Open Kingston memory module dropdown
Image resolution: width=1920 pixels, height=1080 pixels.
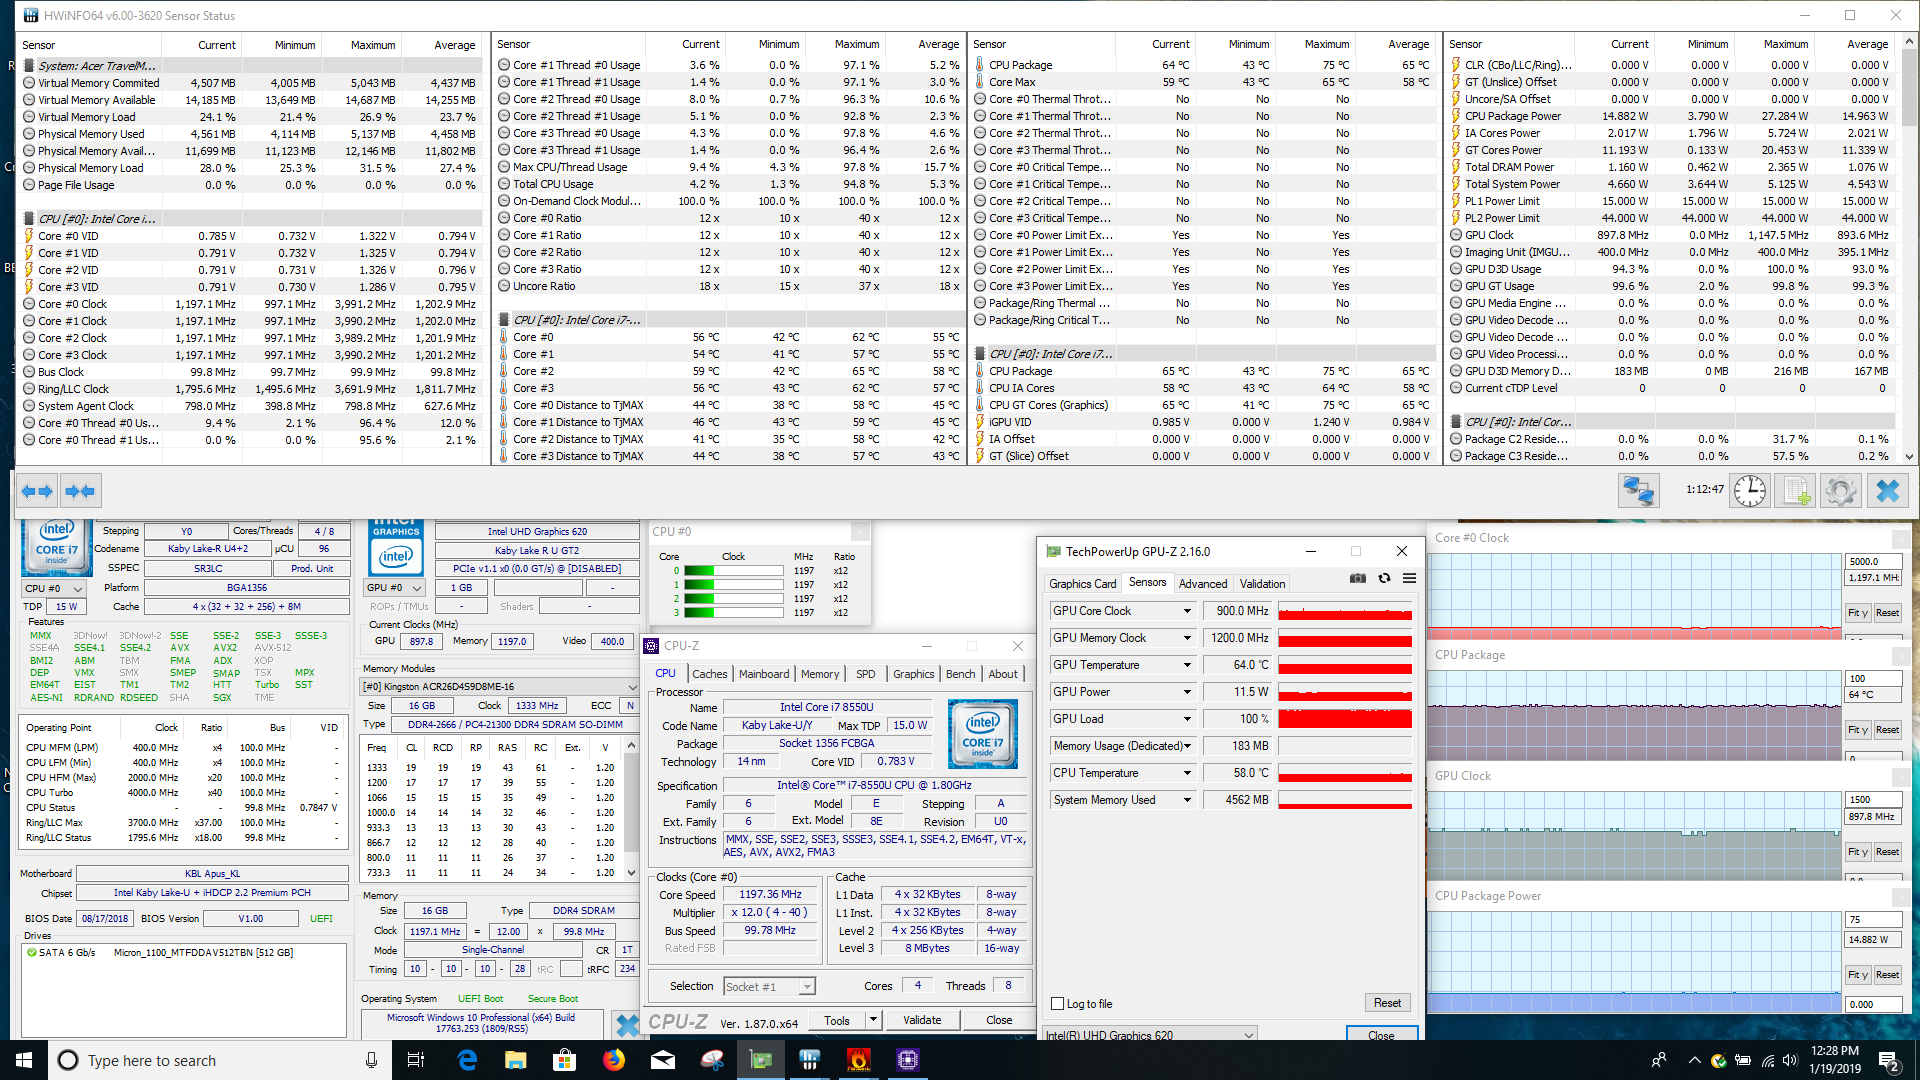tap(631, 687)
